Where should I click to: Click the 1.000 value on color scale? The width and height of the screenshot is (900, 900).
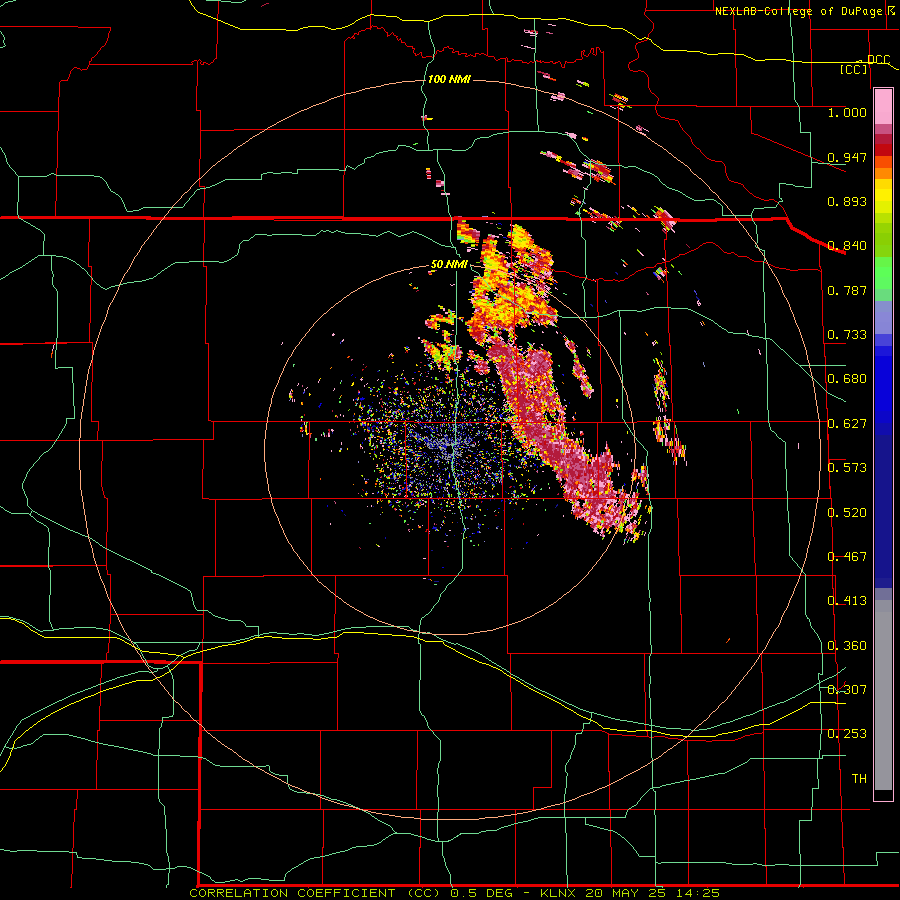tap(847, 112)
